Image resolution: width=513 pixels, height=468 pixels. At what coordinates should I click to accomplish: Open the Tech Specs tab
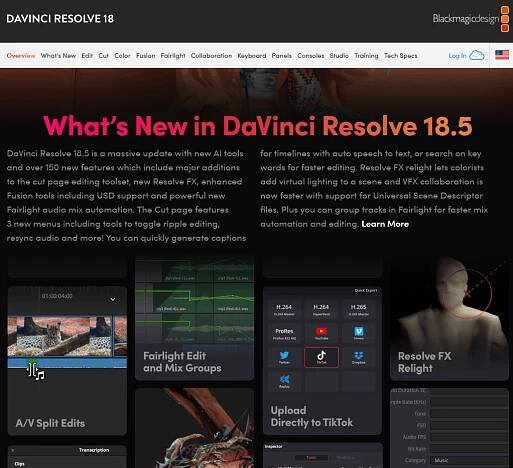coord(400,56)
